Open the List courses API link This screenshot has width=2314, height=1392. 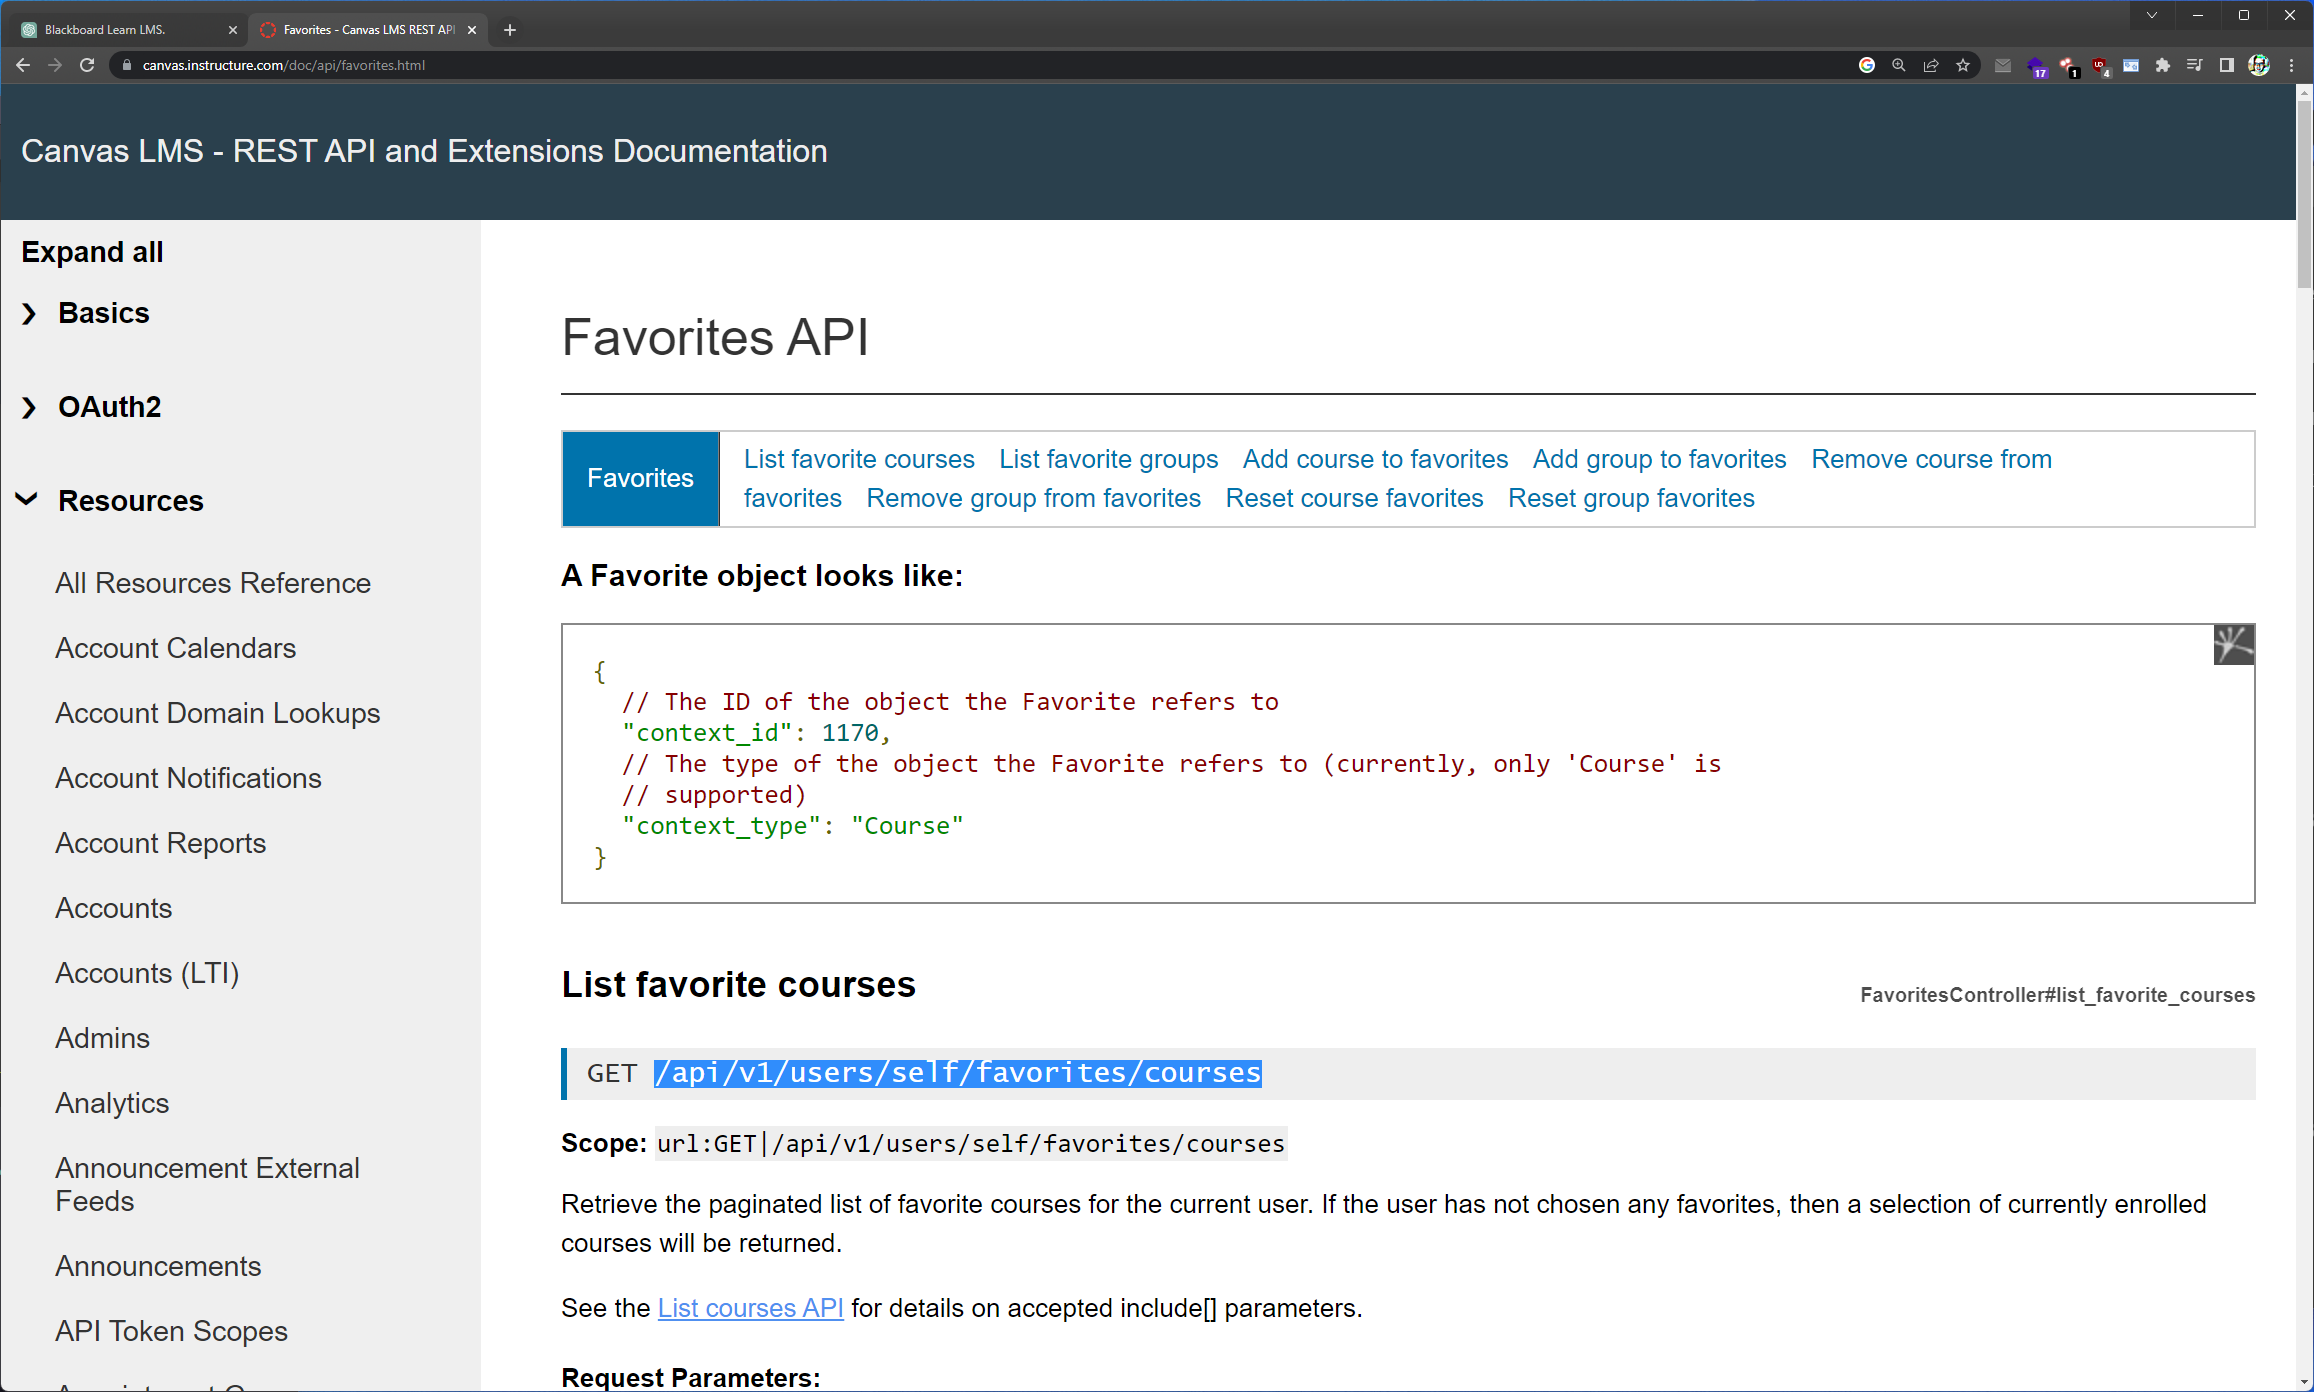[x=750, y=1308]
